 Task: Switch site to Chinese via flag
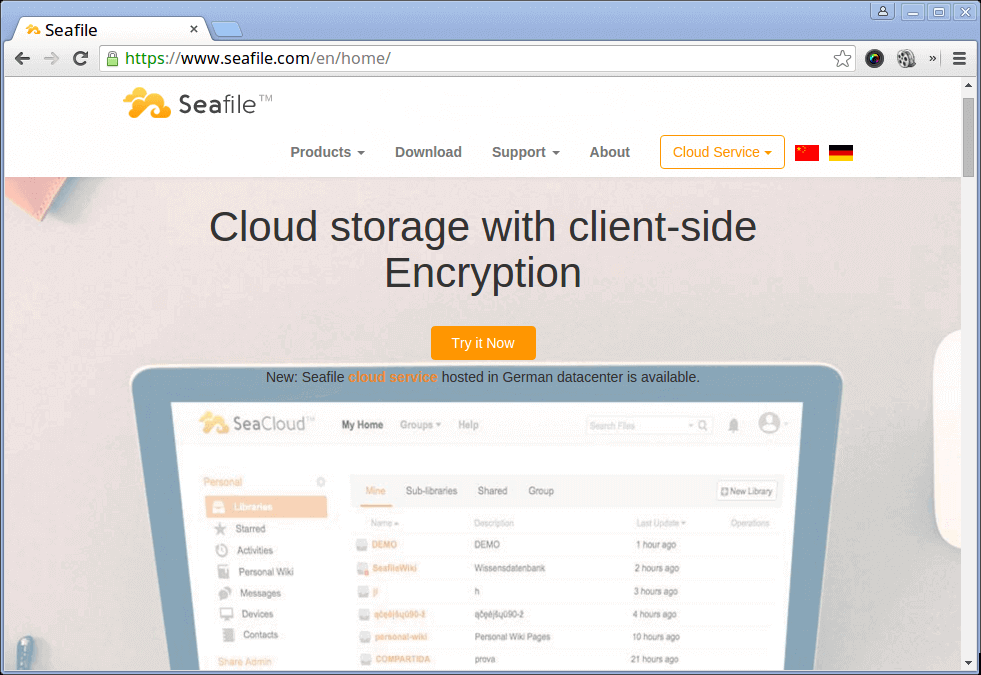(806, 153)
